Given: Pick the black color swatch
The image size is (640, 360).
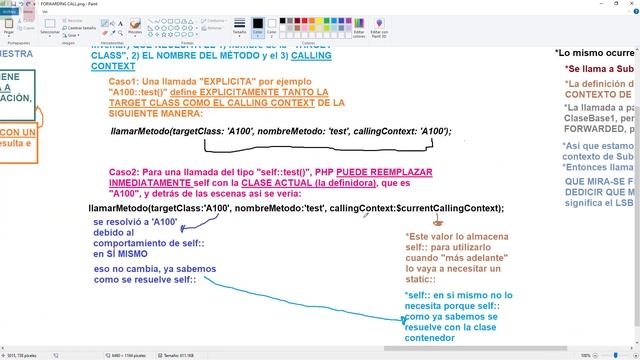Looking at the screenshot, I should click(x=282, y=20).
